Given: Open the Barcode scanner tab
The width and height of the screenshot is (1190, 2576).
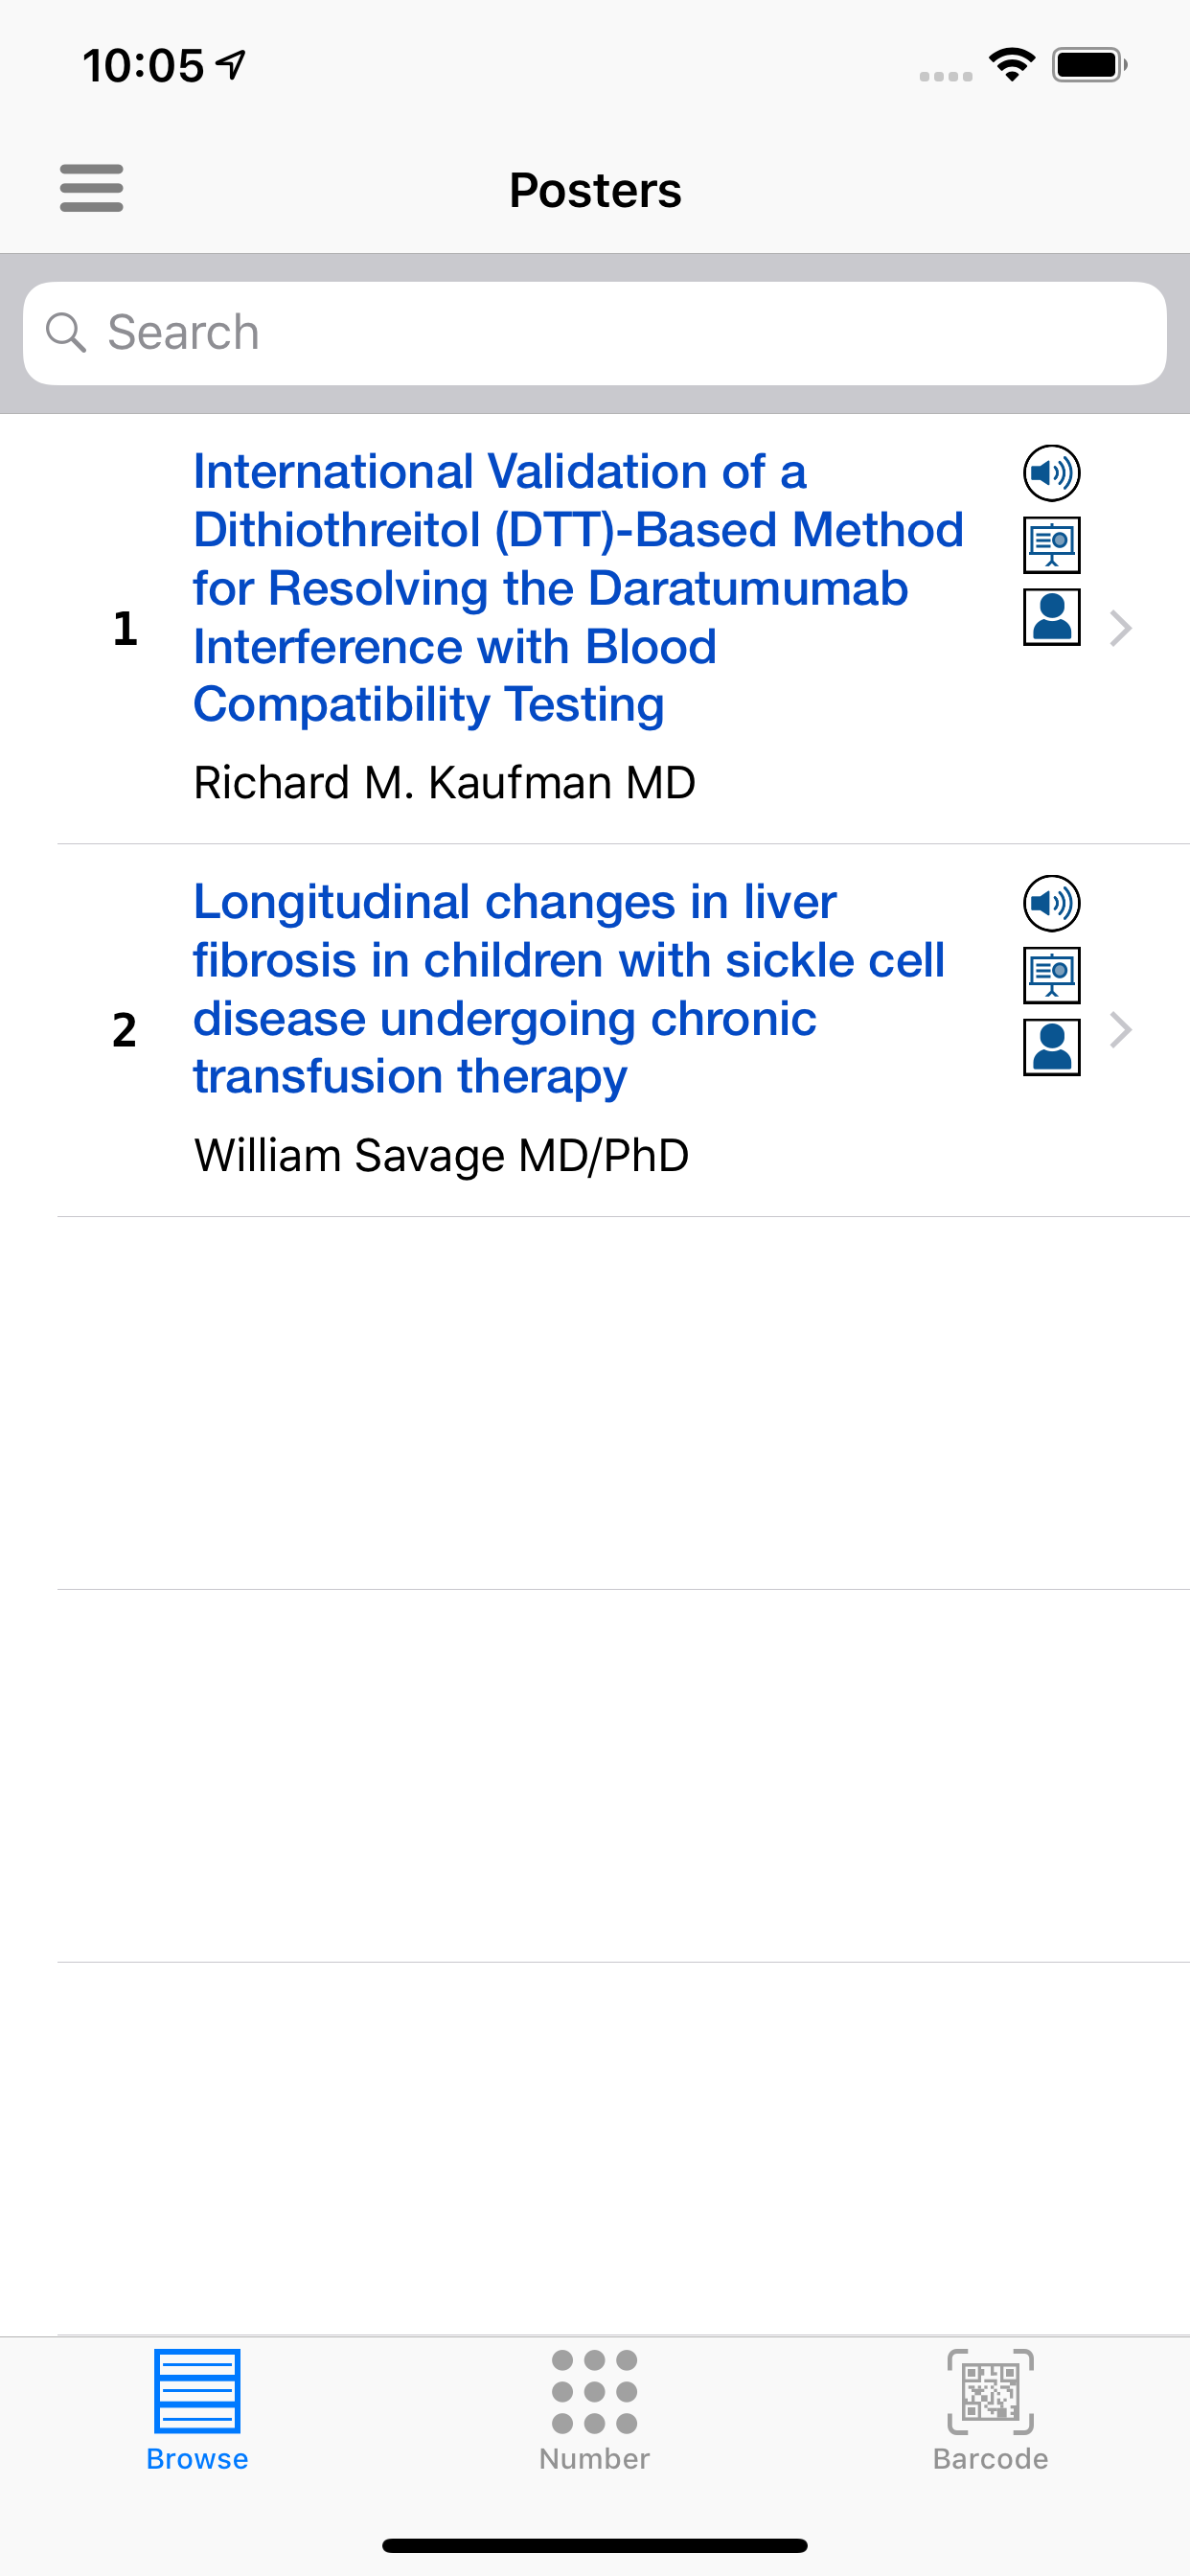Looking at the screenshot, I should coord(990,2410).
